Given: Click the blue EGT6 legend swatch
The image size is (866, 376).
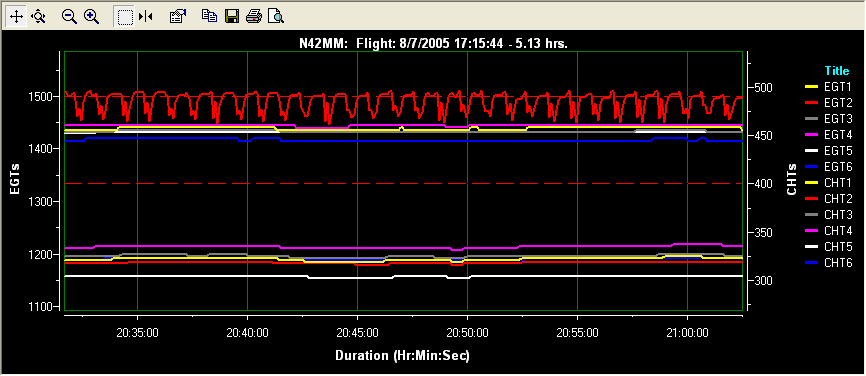Looking at the screenshot, I should click(811, 166).
